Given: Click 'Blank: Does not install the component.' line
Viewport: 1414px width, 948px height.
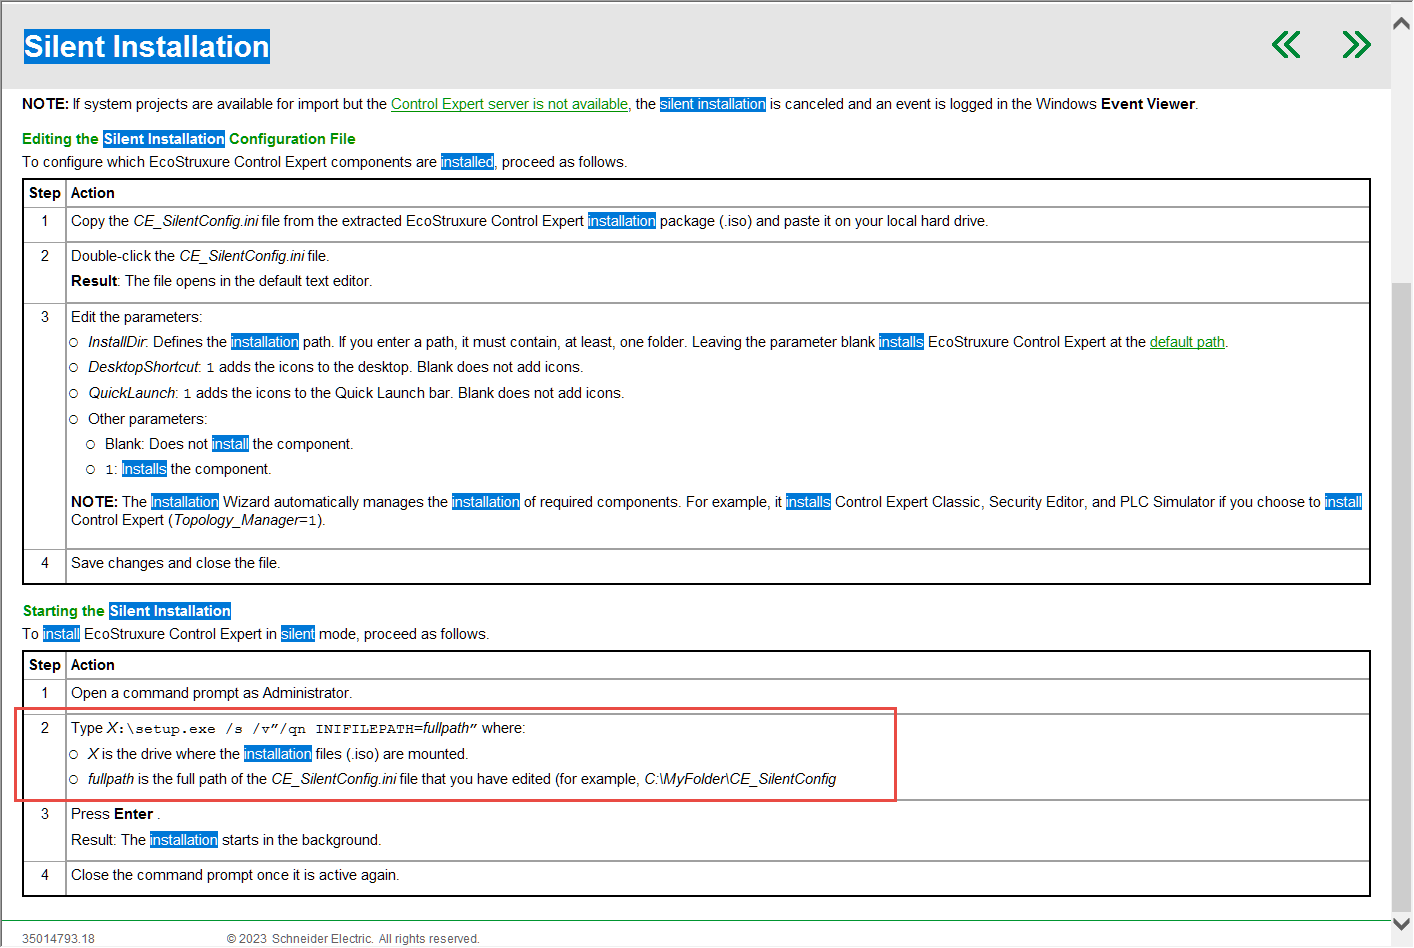Looking at the screenshot, I should (229, 444).
